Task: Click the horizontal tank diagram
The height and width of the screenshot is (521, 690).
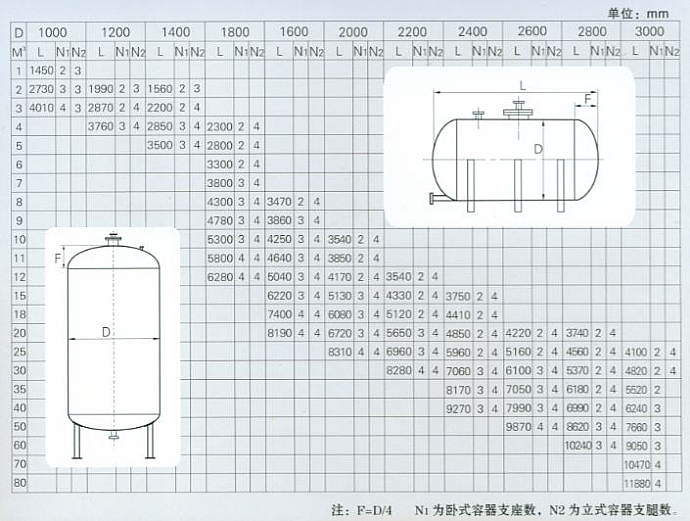Action: point(510,146)
